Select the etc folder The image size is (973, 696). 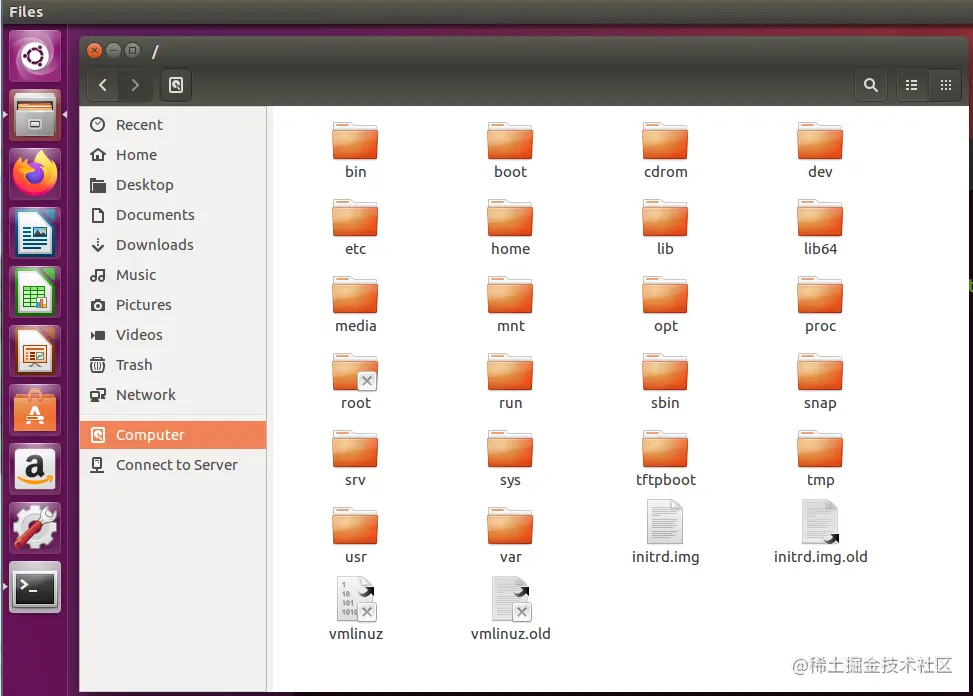(355, 228)
